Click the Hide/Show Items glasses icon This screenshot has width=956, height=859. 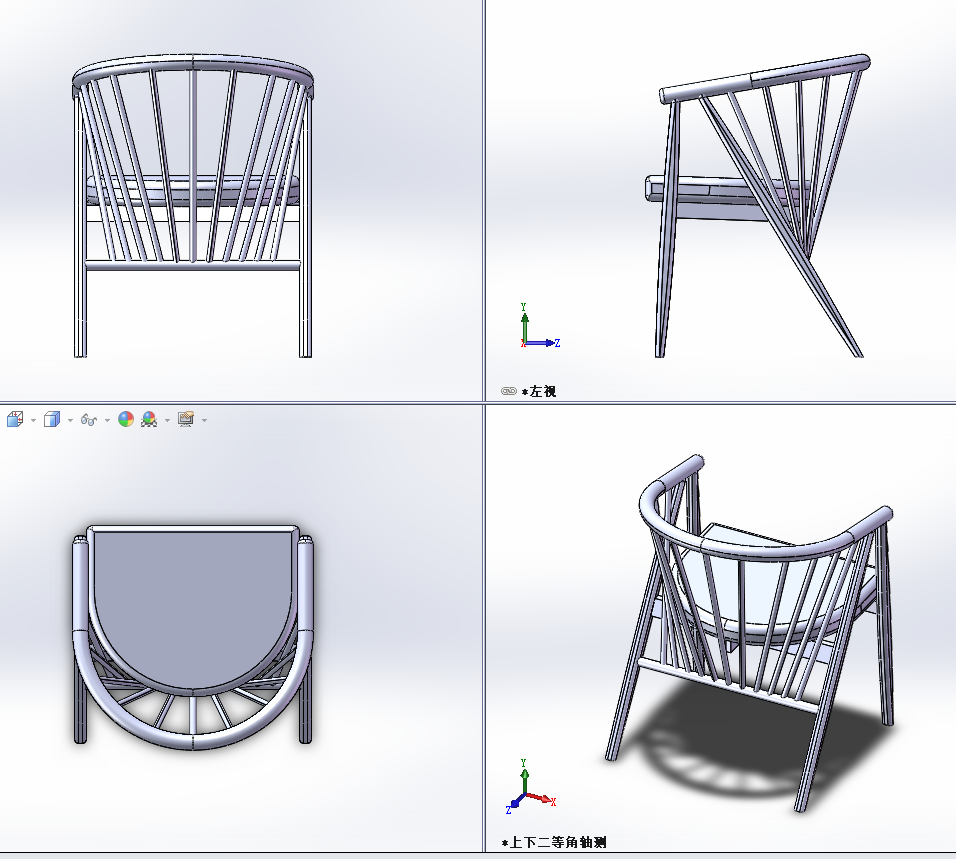(x=89, y=419)
